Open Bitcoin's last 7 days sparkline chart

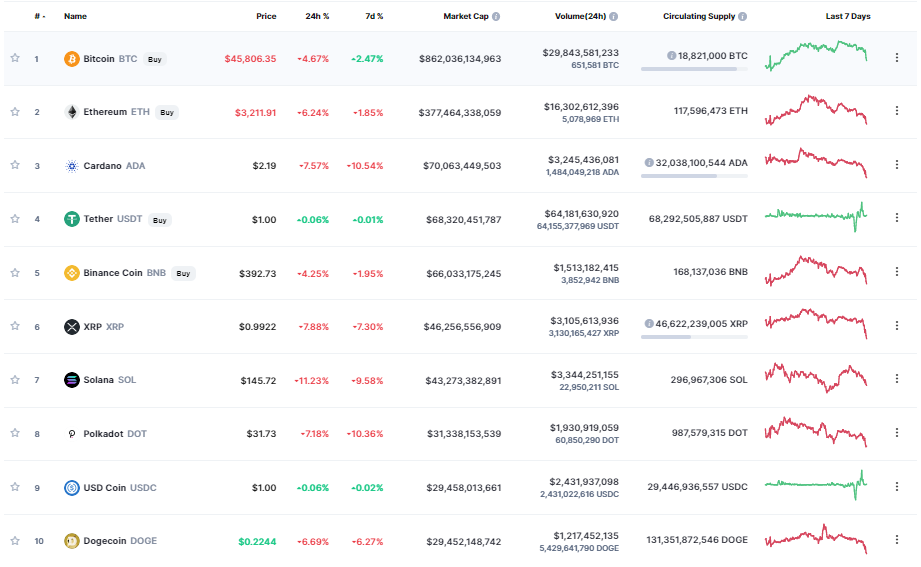tap(816, 56)
